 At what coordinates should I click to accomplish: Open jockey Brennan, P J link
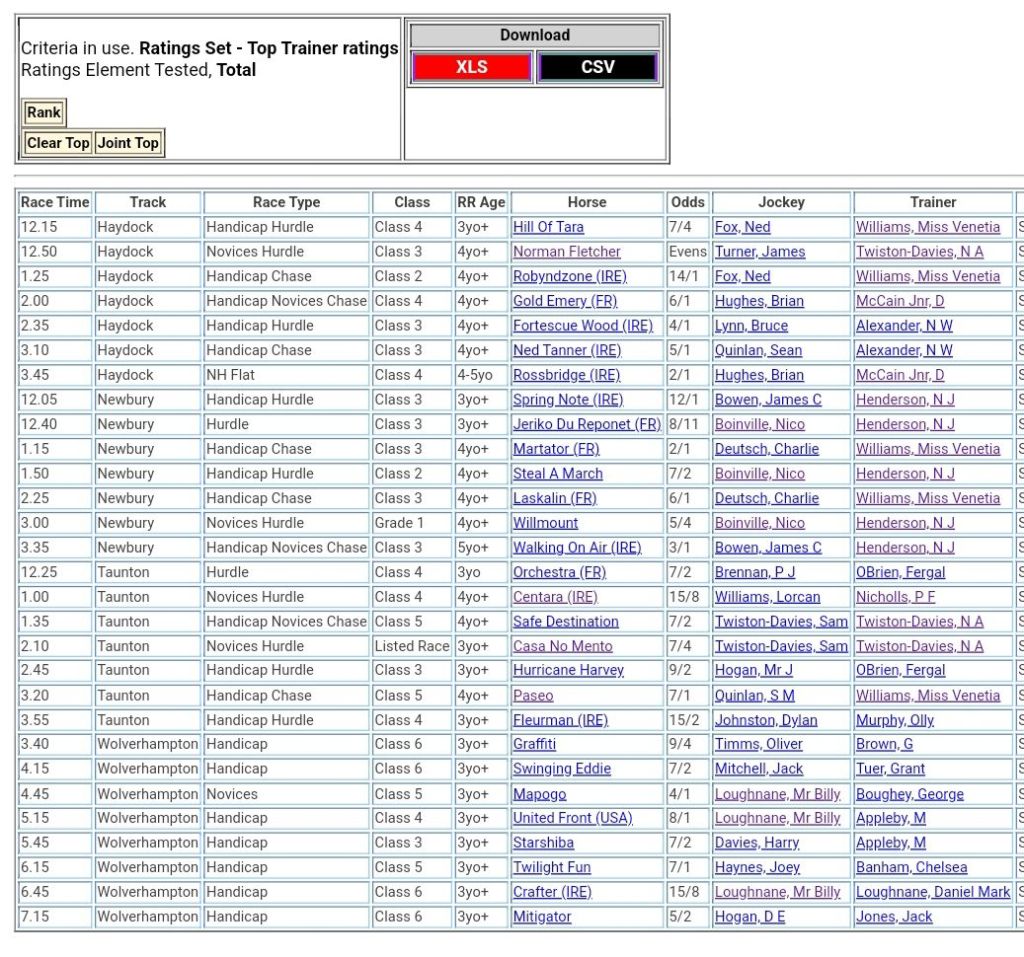tap(755, 572)
